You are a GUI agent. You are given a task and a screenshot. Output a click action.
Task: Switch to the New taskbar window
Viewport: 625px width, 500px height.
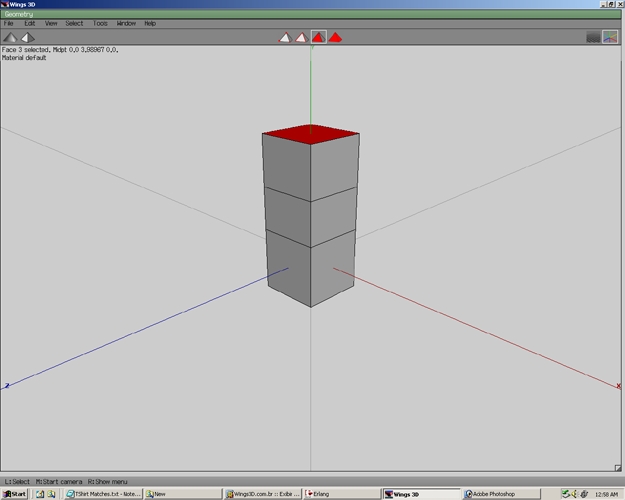pyautogui.click(x=183, y=494)
